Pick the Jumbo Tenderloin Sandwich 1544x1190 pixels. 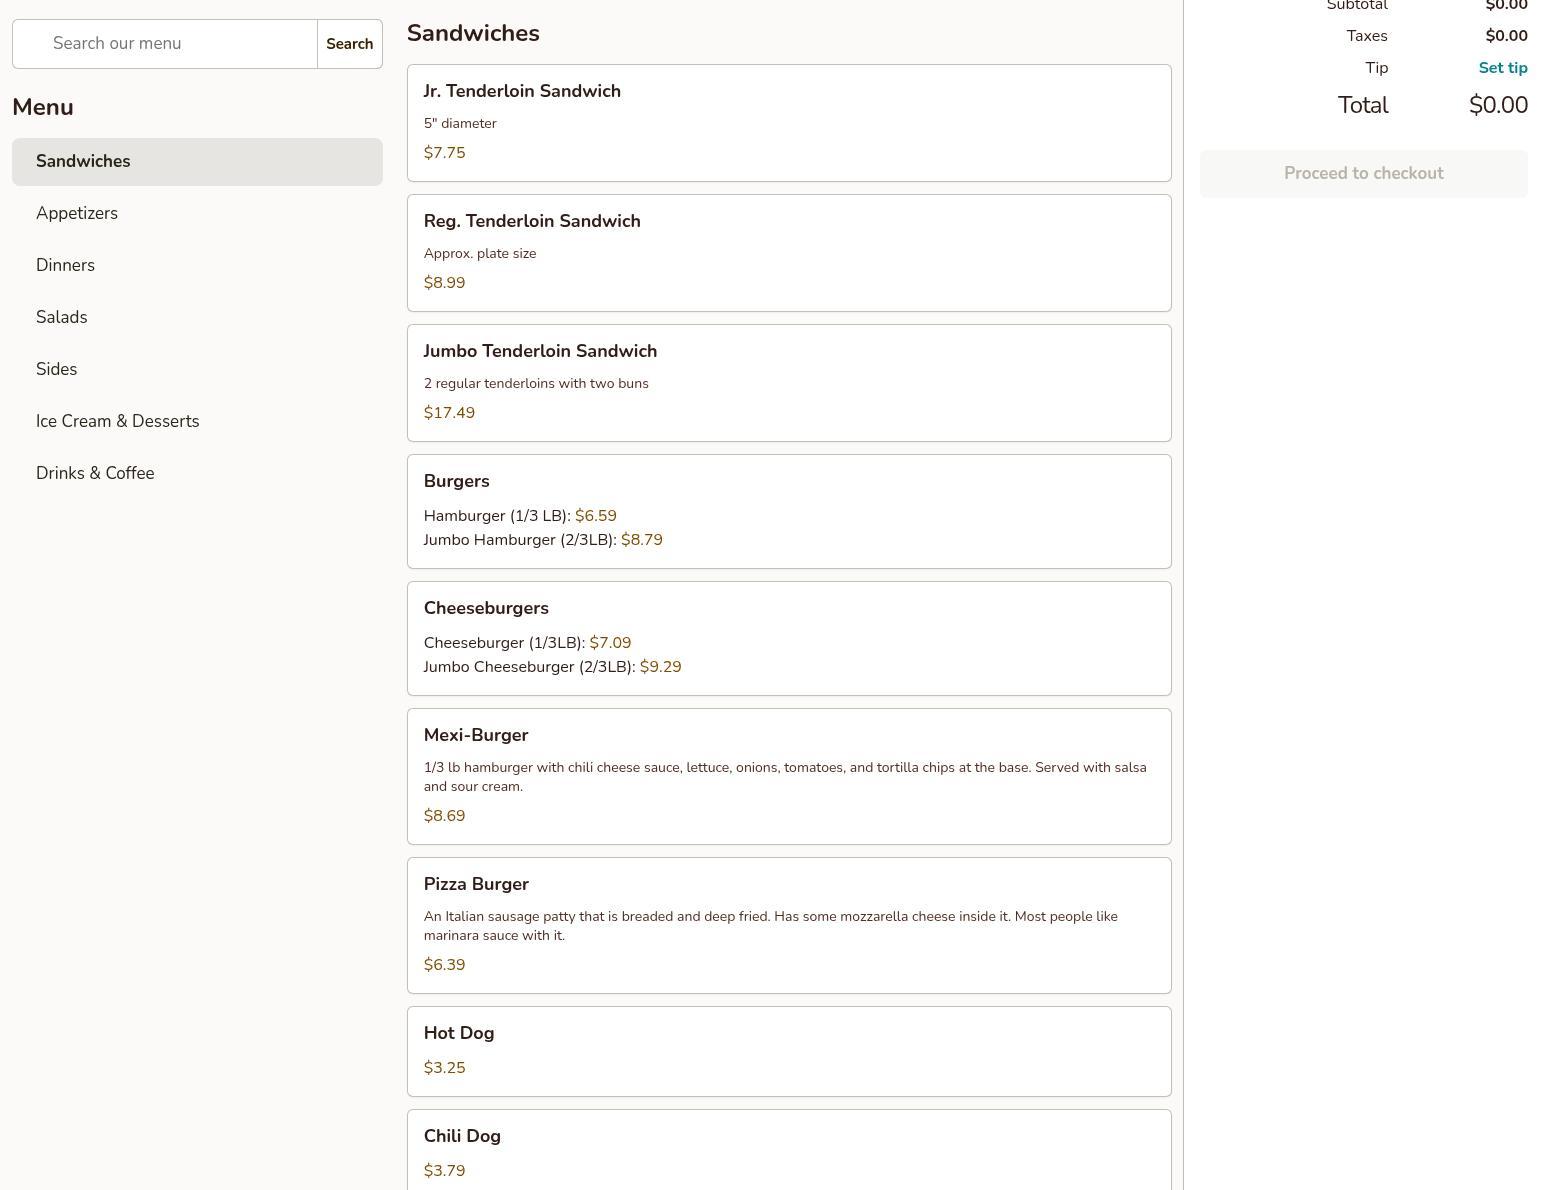(x=788, y=383)
